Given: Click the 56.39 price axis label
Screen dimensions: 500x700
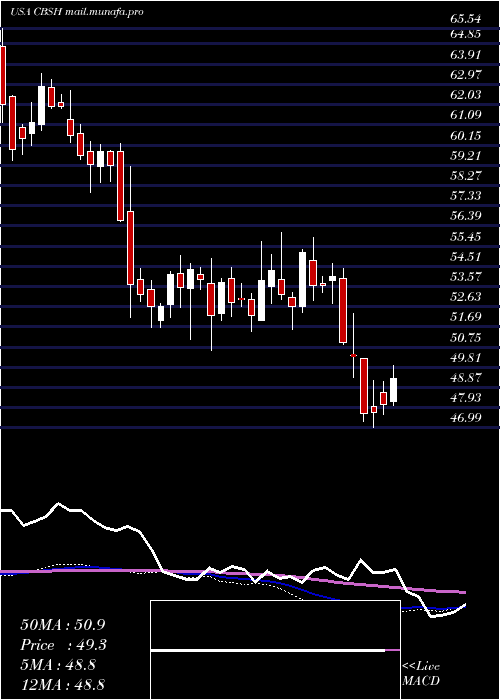Looking at the screenshot, I should coord(466,217).
